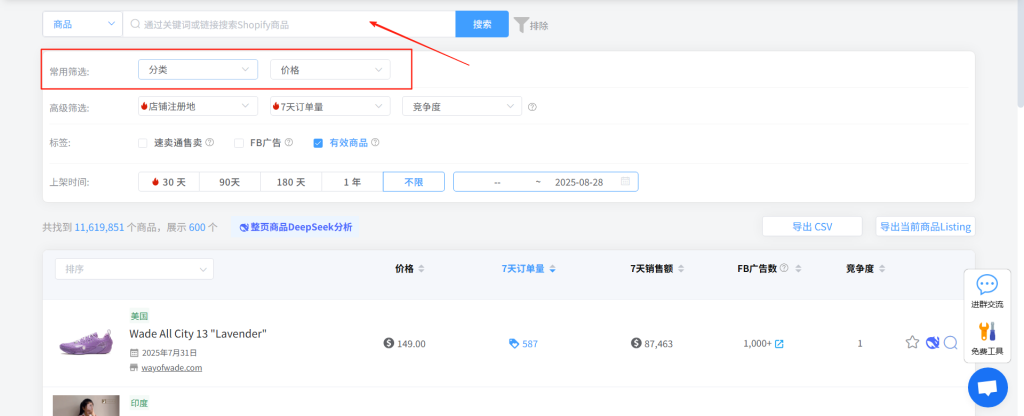The image size is (1024, 416).
Task: Open the 店铺注册地 dropdown
Action: tap(197, 106)
